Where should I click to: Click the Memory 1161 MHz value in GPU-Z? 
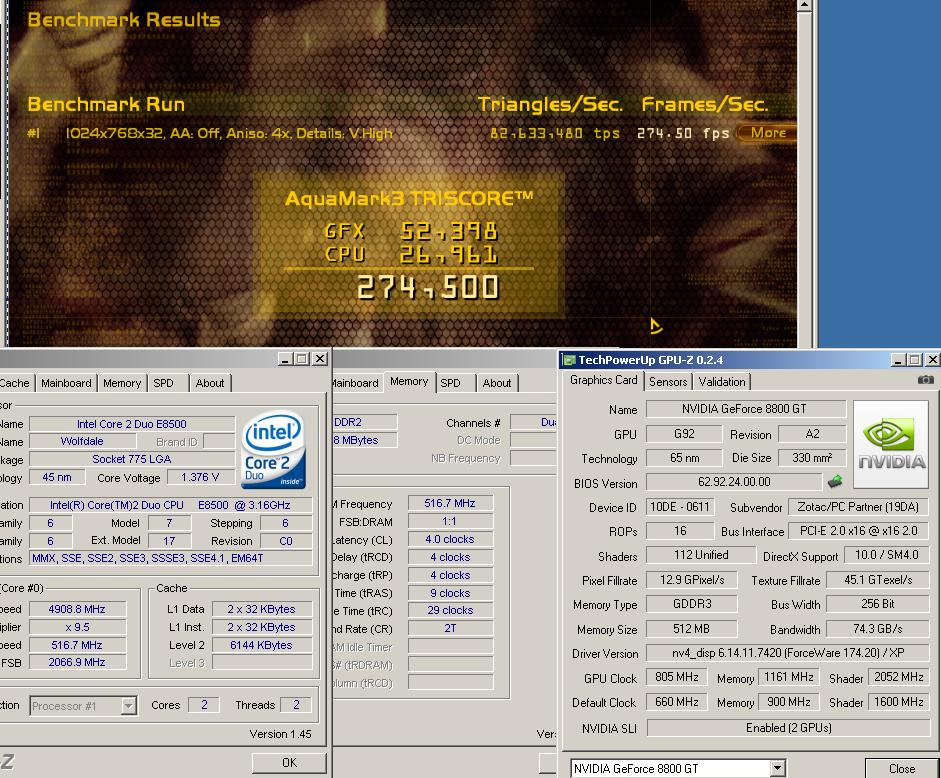(789, 677)
